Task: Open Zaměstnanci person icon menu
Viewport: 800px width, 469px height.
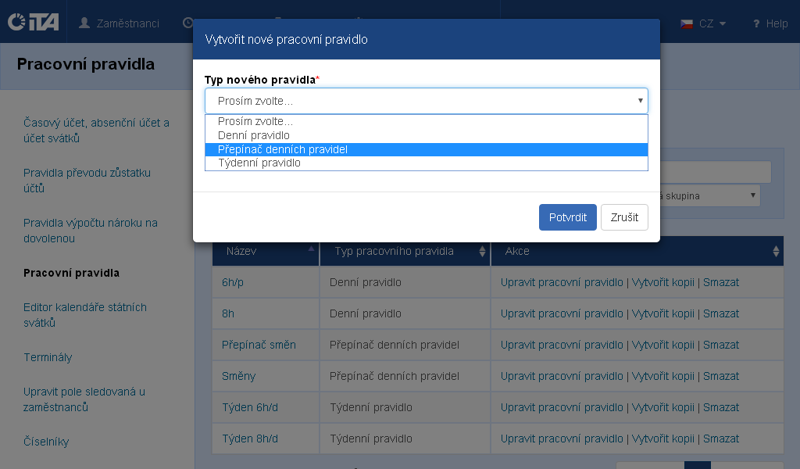Action: pos(84,22)
